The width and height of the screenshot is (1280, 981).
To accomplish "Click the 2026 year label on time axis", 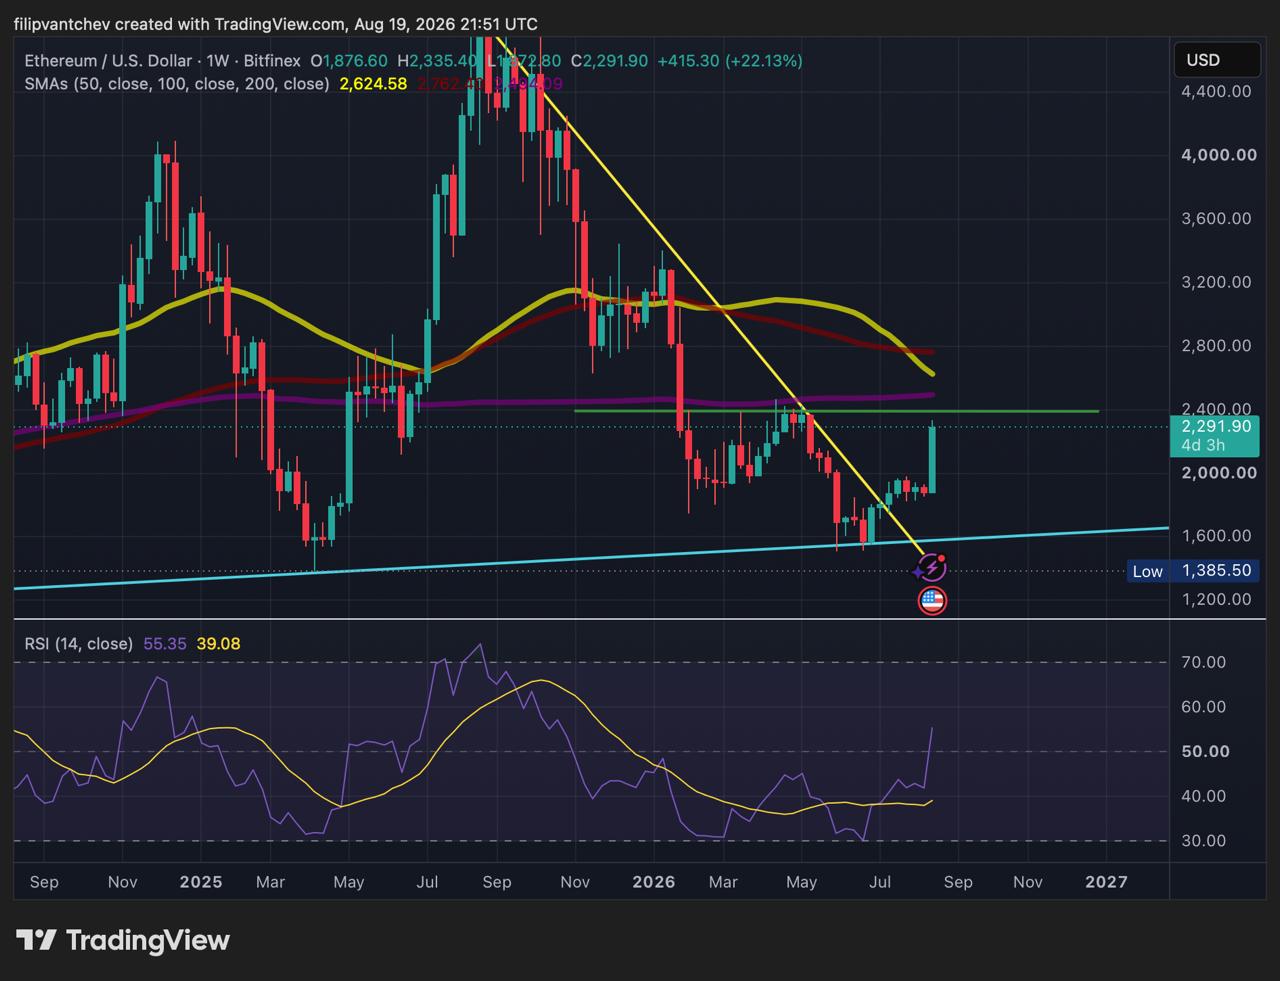I will click(653, 882).
